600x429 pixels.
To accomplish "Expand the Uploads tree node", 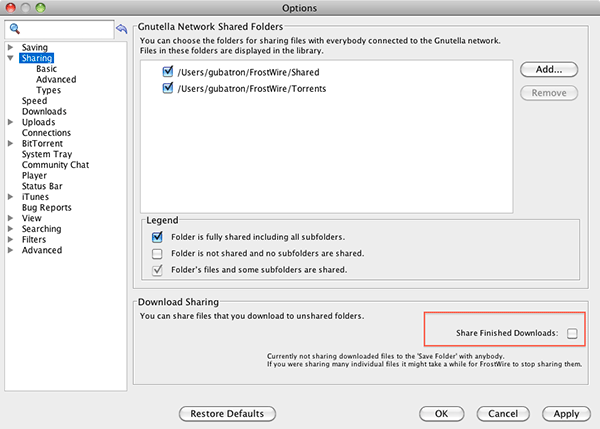I will pyautogui.click(x=11, y=122).
